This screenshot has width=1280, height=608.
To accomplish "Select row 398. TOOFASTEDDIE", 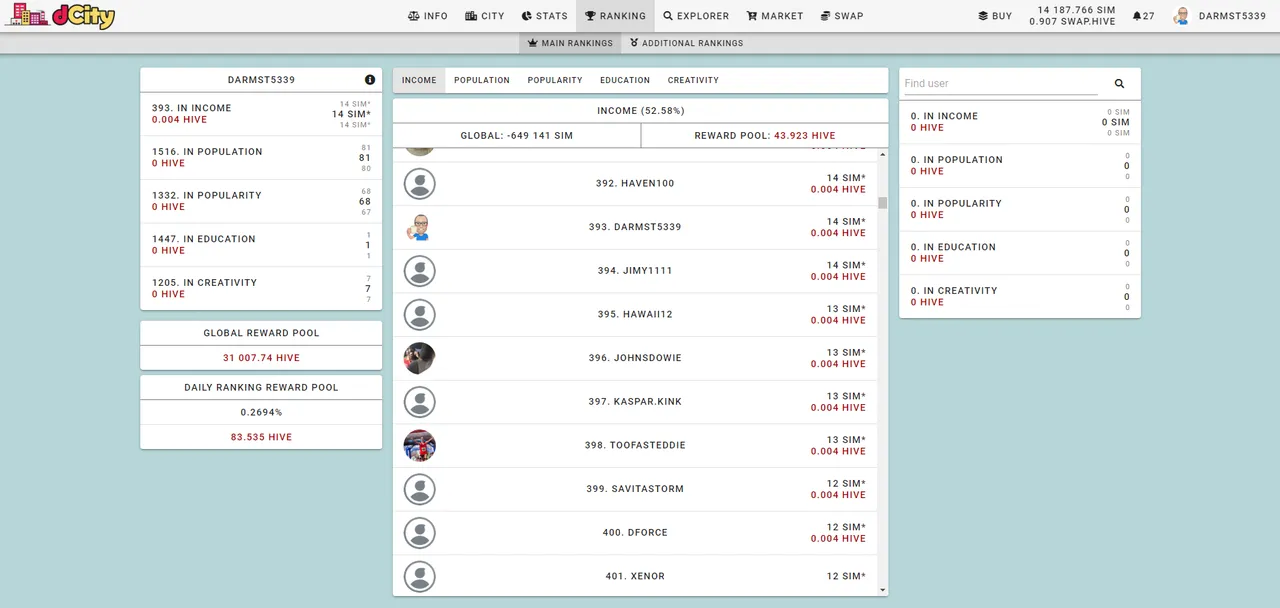I will pos(635,445).
